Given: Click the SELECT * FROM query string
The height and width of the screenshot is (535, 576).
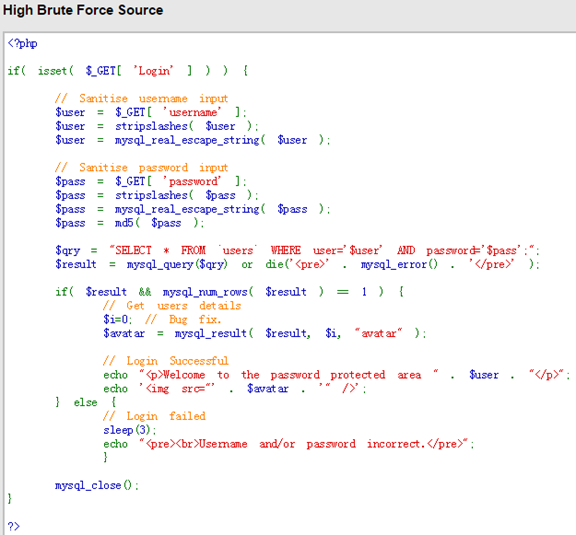Looking at the screenshot, I should point(324,250).
